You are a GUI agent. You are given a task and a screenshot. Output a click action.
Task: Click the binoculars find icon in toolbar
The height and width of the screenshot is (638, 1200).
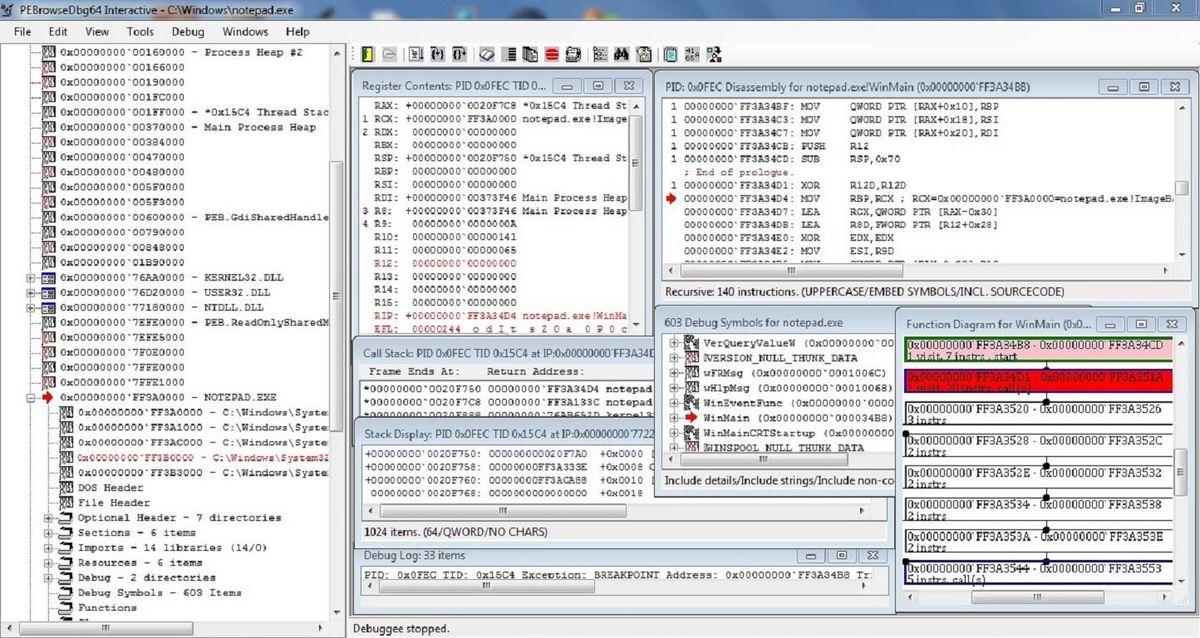tap(622, 54)
